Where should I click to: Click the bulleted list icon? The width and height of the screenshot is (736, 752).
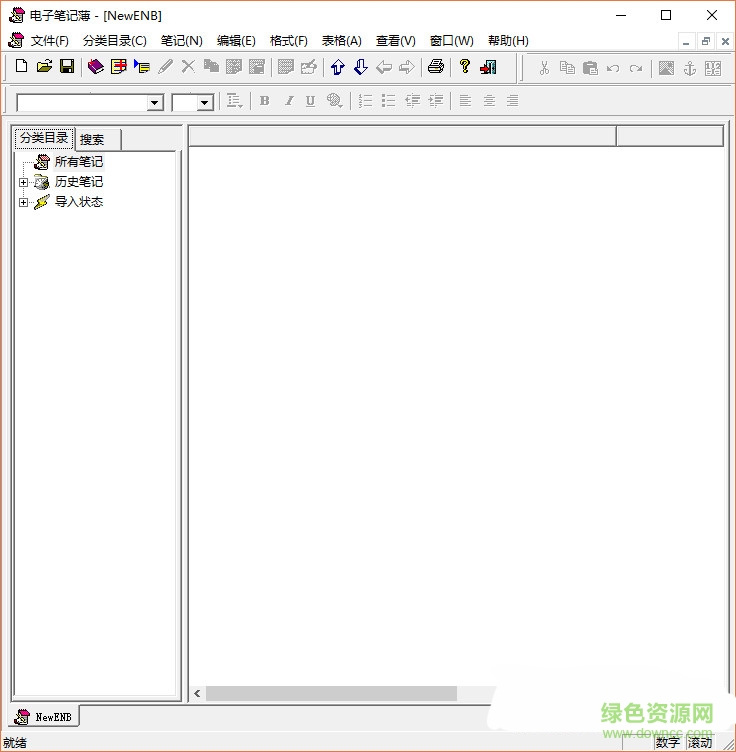click(x=388, y=101)
